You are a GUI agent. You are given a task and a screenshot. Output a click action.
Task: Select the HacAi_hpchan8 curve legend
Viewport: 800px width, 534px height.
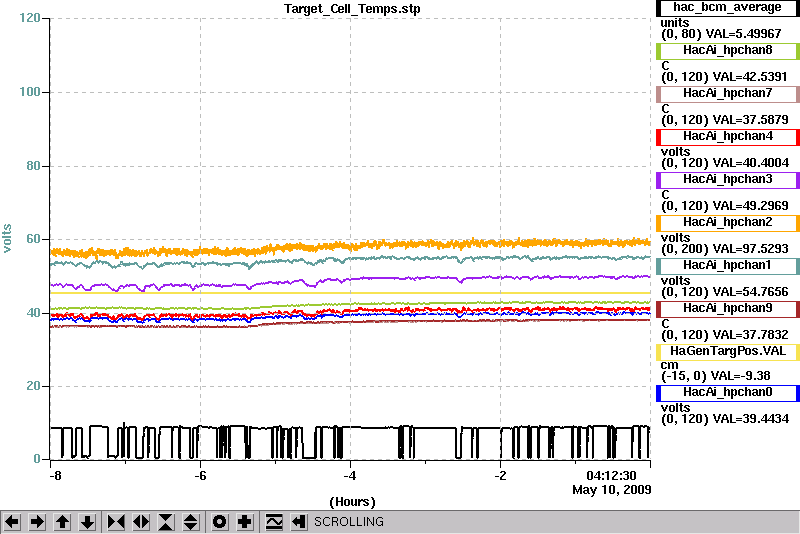728,50
